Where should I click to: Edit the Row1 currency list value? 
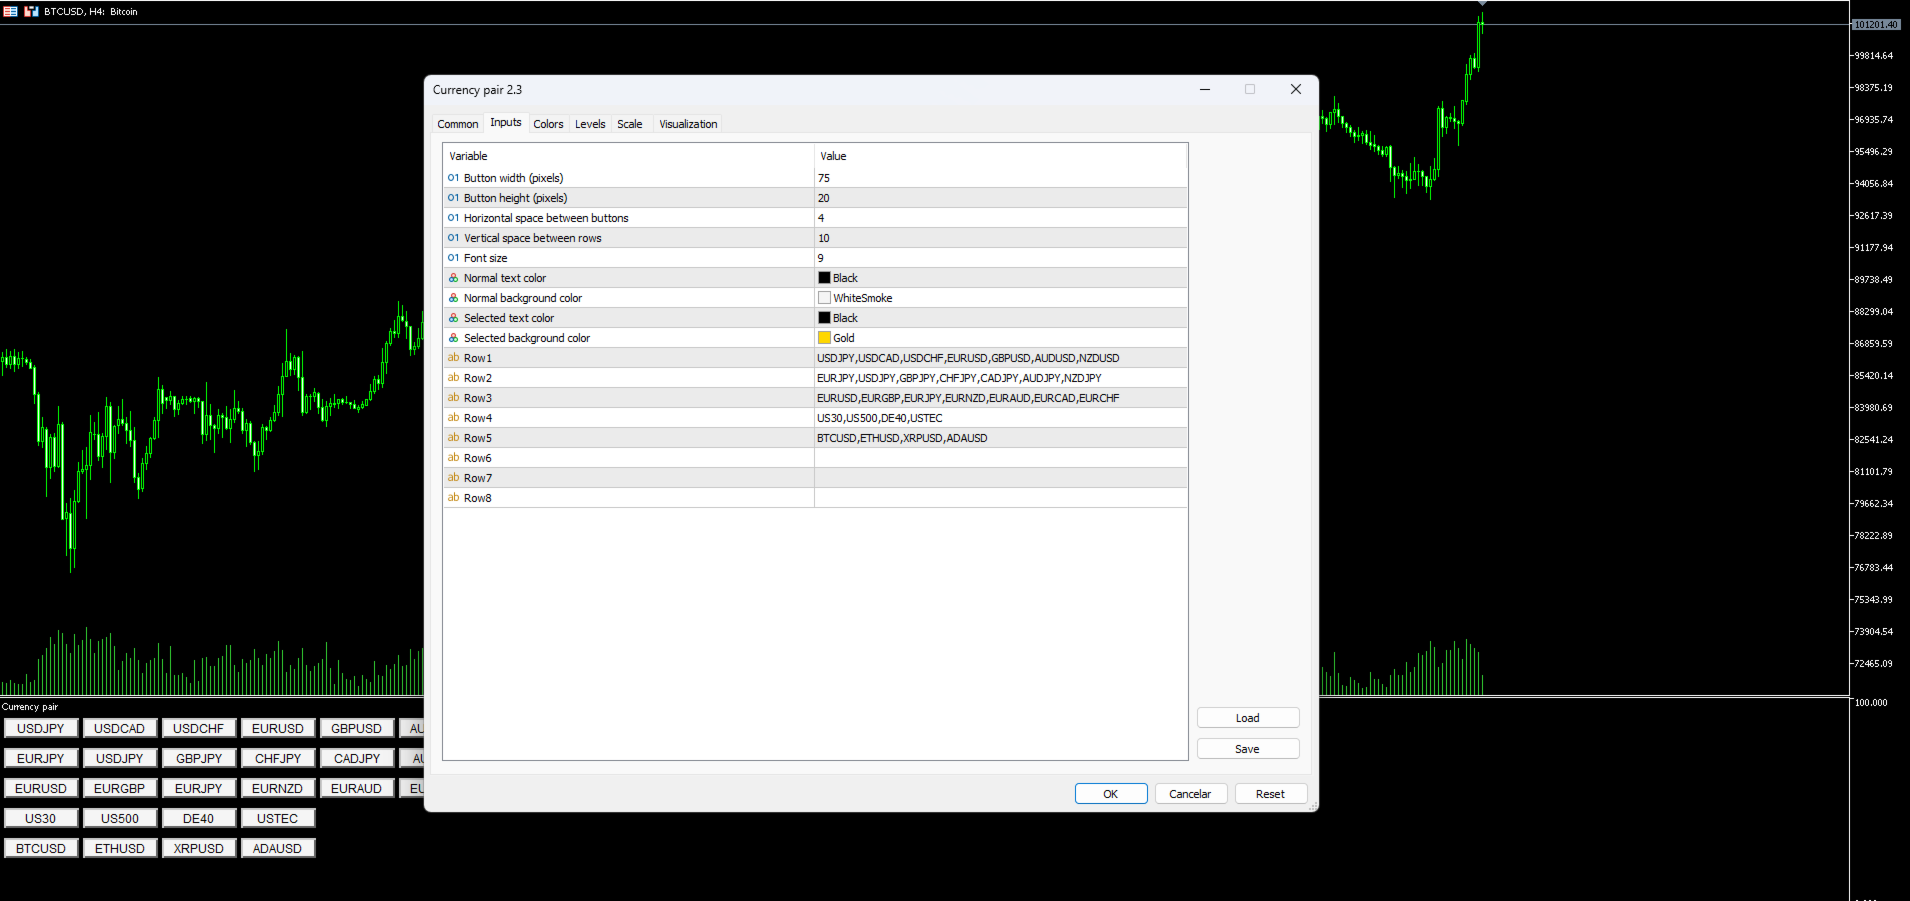pos(1001,358)
